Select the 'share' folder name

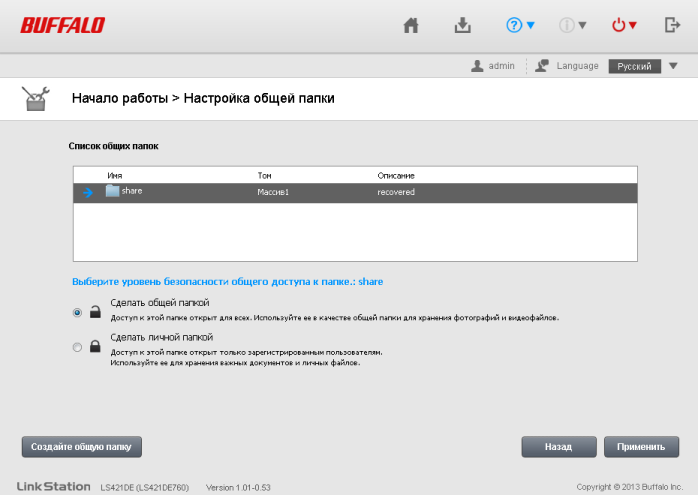(x=132, y=191)
